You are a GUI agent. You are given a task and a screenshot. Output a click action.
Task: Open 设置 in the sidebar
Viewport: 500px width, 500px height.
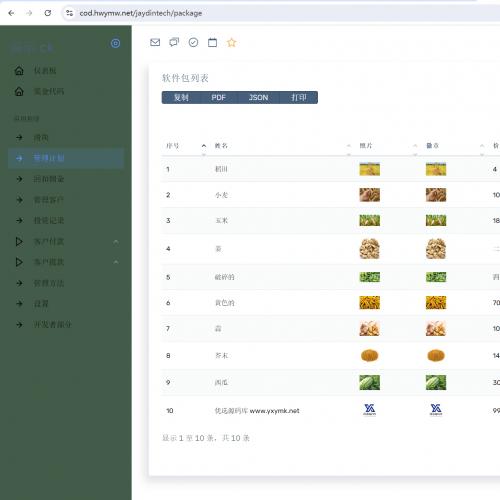click(x=41, y=304)
